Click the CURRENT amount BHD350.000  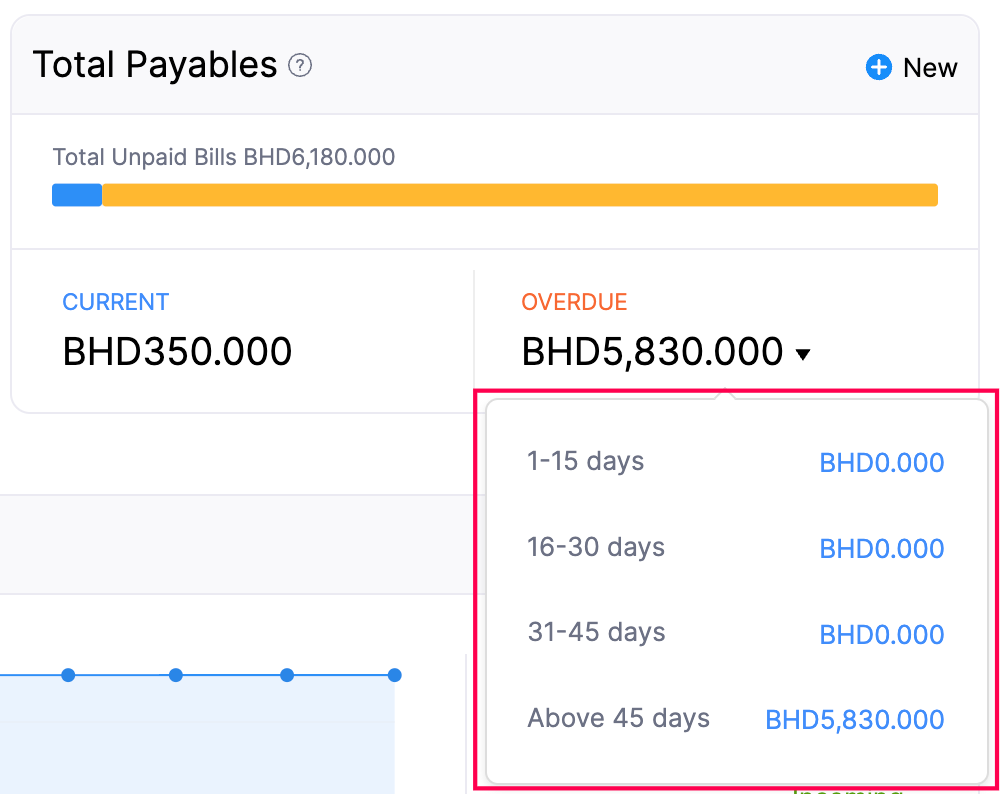176,351
